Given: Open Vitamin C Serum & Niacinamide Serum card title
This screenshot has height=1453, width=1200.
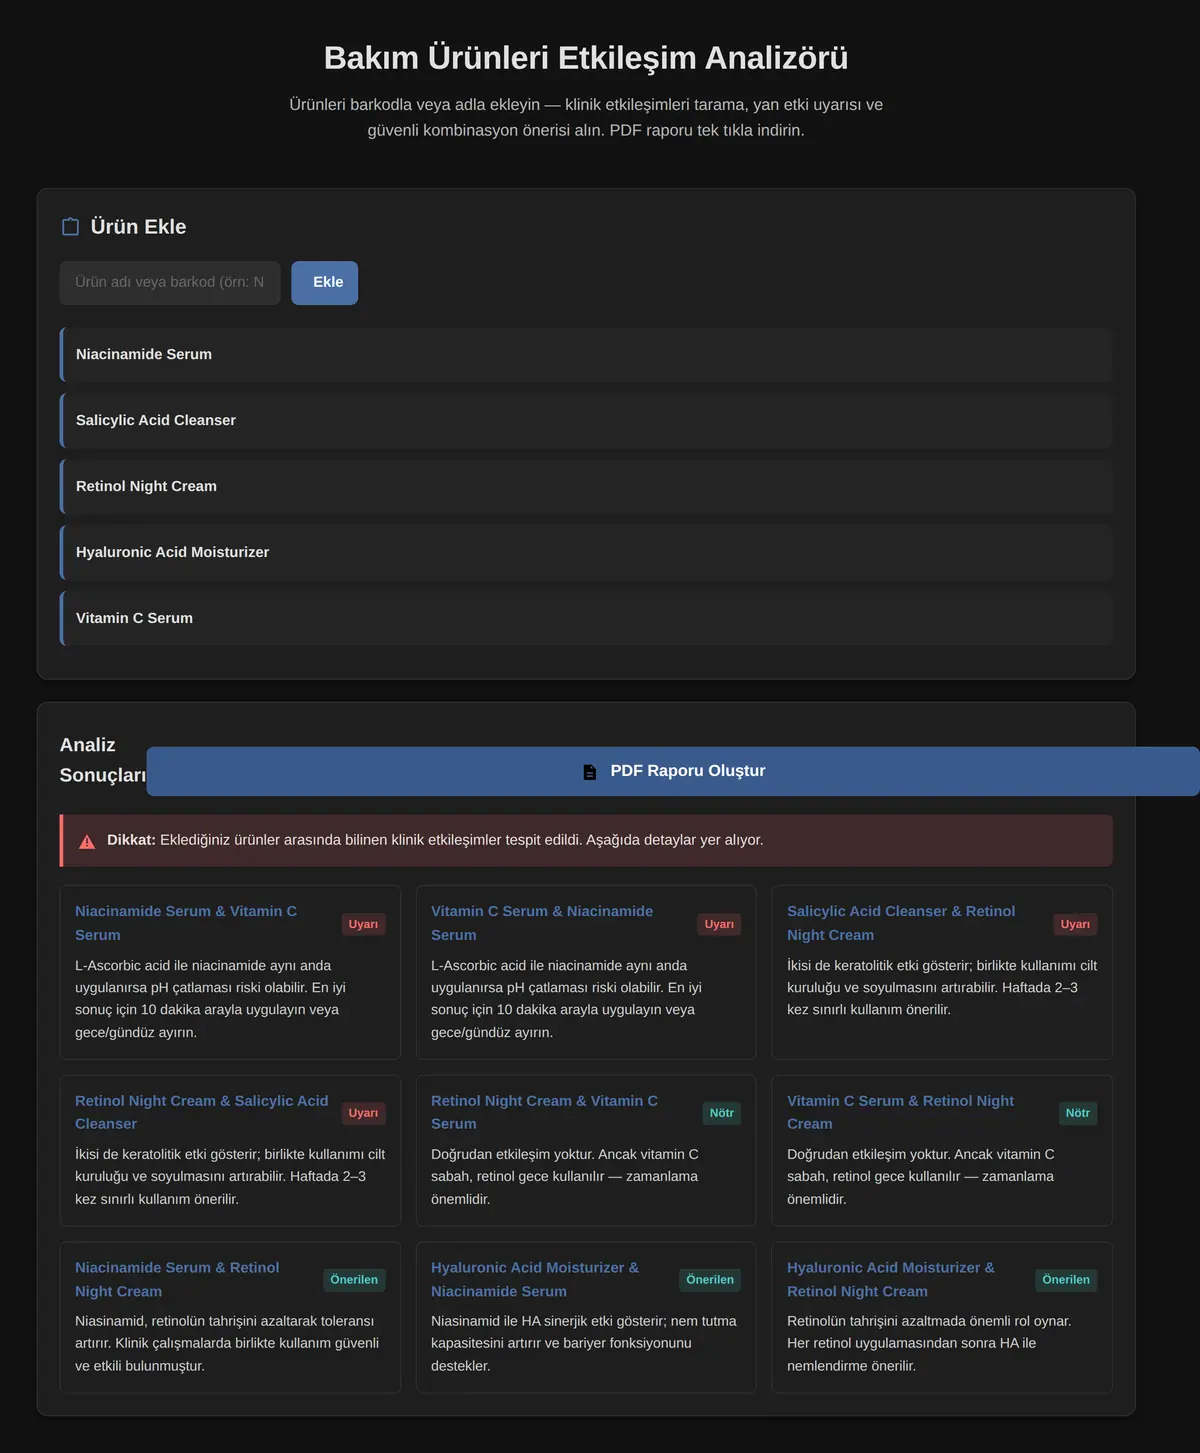Looking at the screenshot, I should pyautogui.click(x=542, y=923).
